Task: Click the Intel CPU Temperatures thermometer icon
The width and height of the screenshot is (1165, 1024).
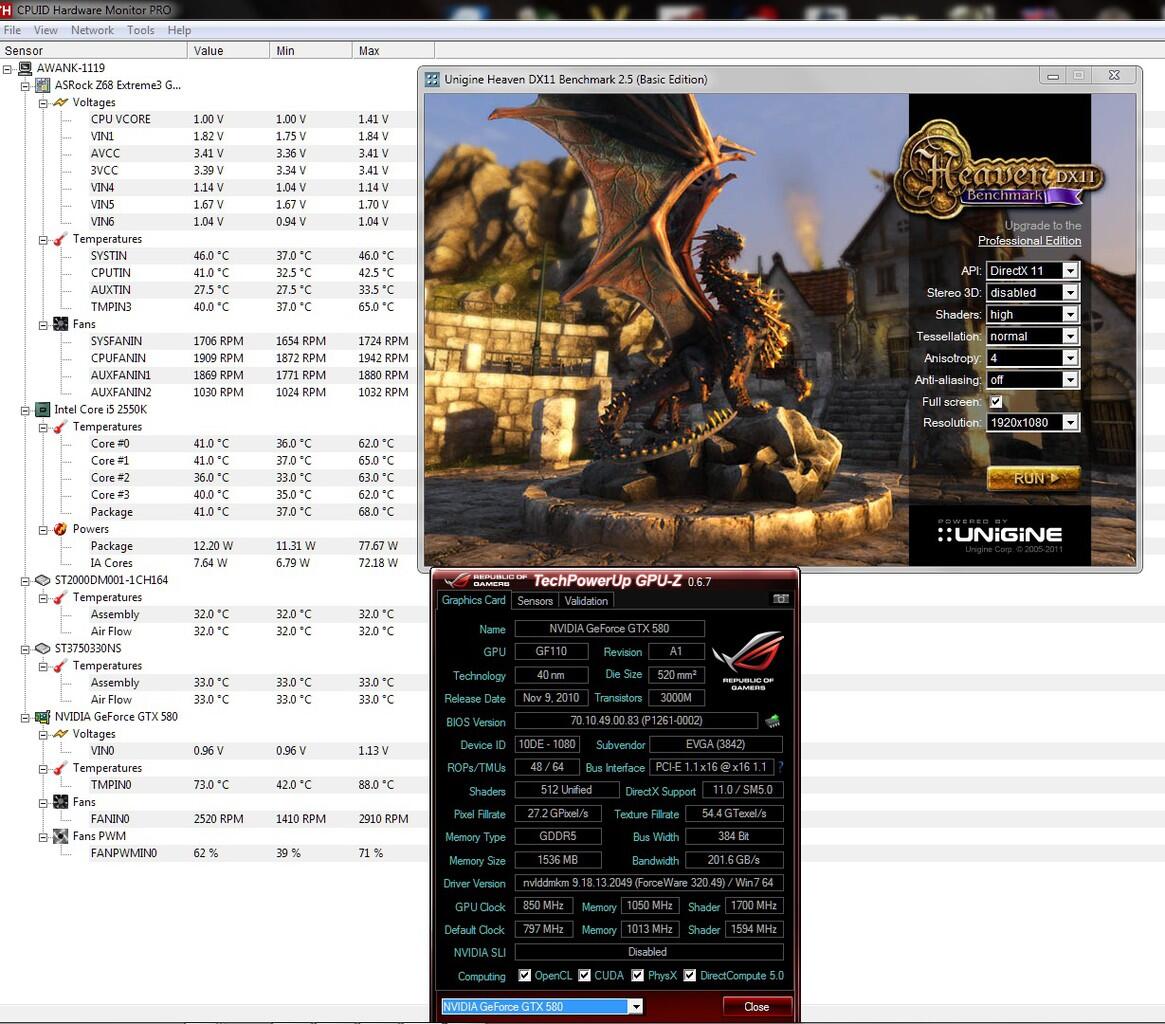Action: tap(60, 427)
